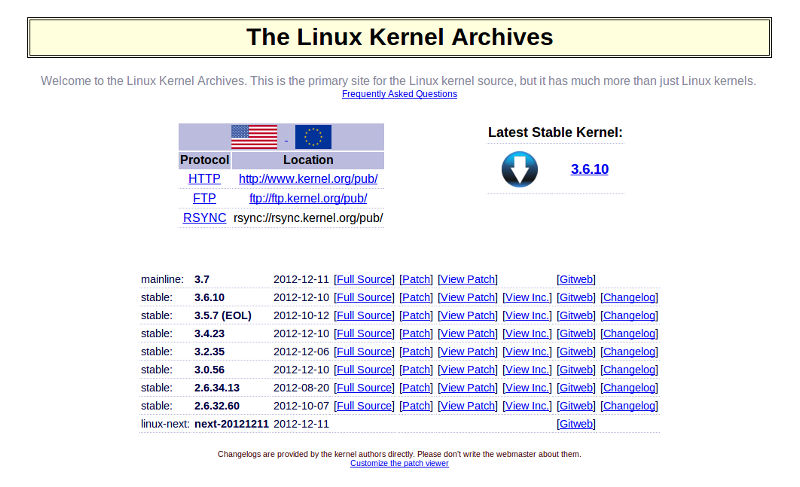The height and width of the screenshot is (487, 800).
Task: Open Gitweb for 3.5.7 (EOL)
Action: coord(576,316)
